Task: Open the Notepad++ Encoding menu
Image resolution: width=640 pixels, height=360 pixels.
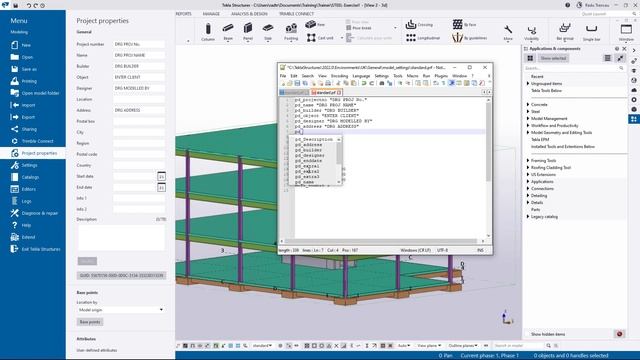Action: pyautogui.click(x=339, y=76)
